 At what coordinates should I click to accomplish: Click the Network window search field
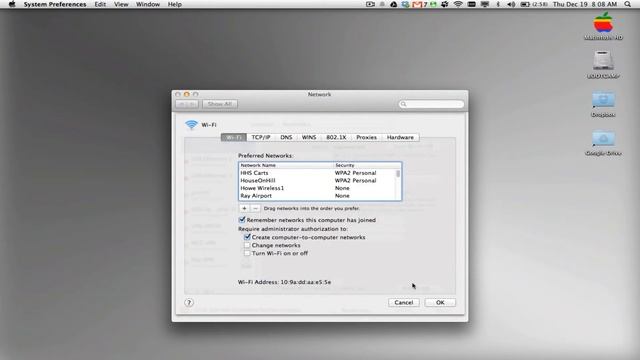tap(431, 104)
